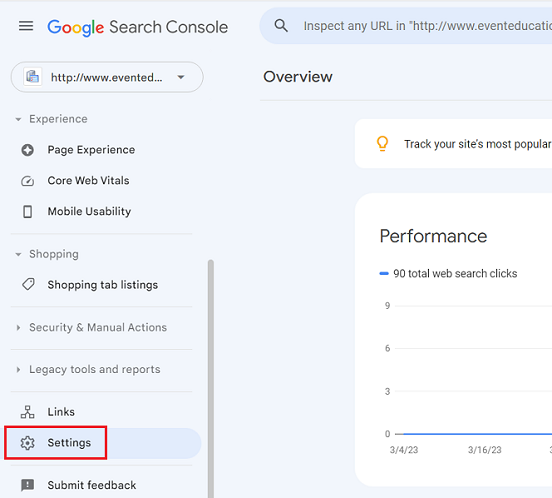This screenshot has width=552, height=498.
Task: Open Shopping tab listings
Action: point(103,285)
